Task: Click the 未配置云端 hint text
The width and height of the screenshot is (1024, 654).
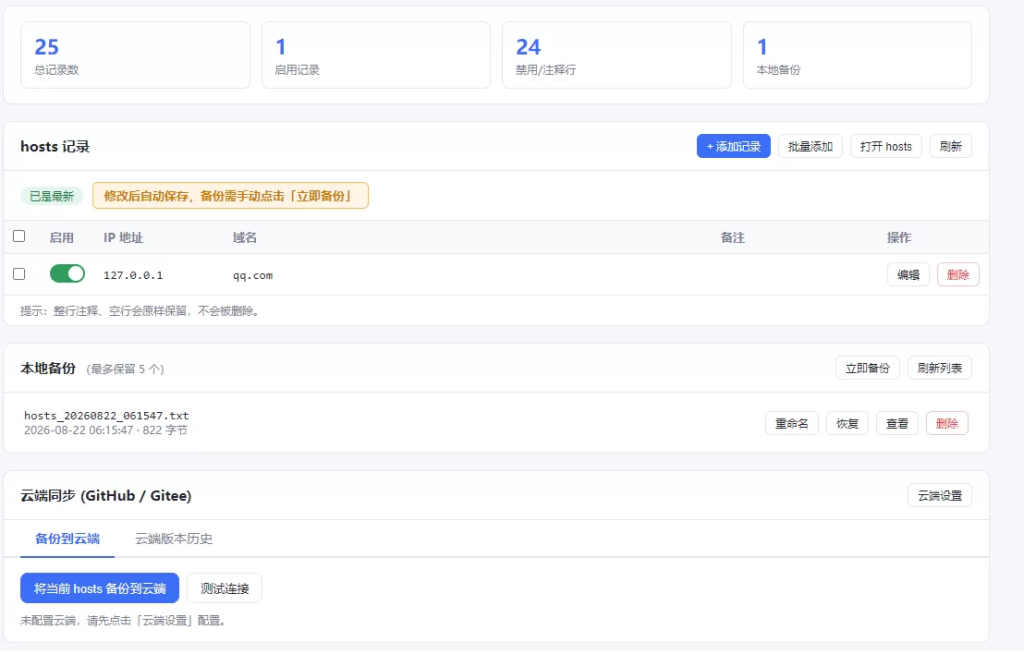Action: [x=124, y=620]
